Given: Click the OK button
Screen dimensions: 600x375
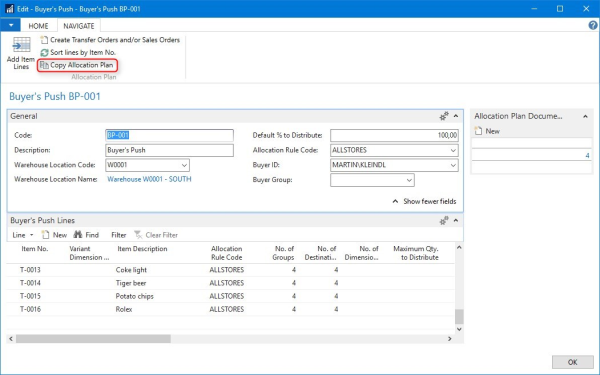Looking at the screenshot, I should point(572,362).
